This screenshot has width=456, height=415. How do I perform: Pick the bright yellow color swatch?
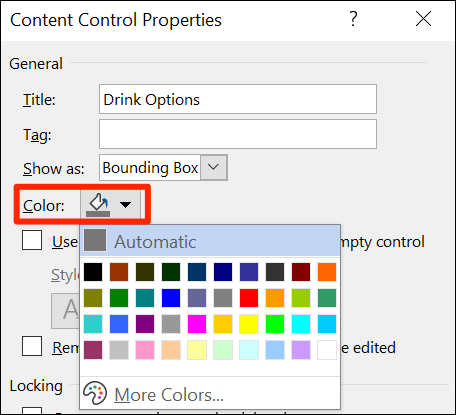pyautogui.click(x=249, y=324)
